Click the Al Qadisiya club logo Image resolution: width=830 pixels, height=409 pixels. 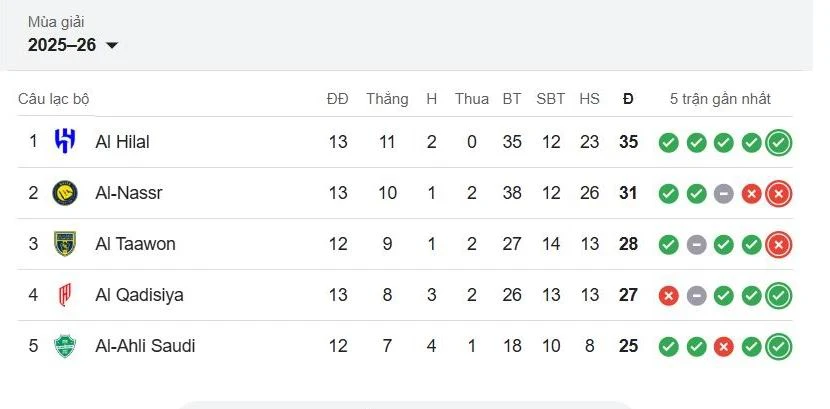point(65,295)
